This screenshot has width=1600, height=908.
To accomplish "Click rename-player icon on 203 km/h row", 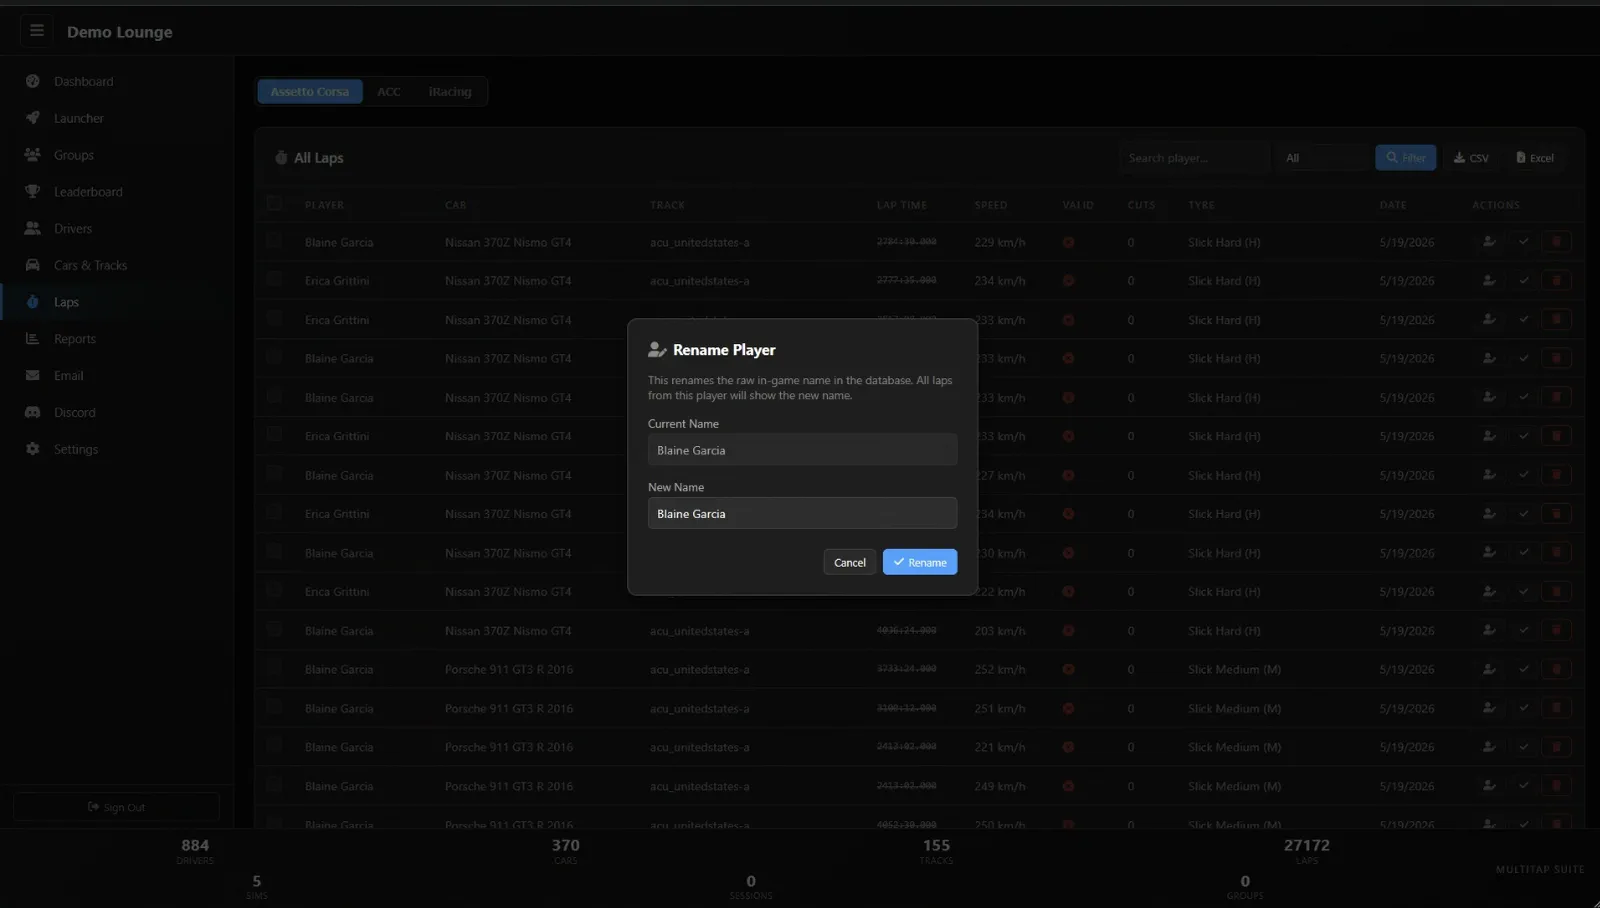I will click(1489, 630).
